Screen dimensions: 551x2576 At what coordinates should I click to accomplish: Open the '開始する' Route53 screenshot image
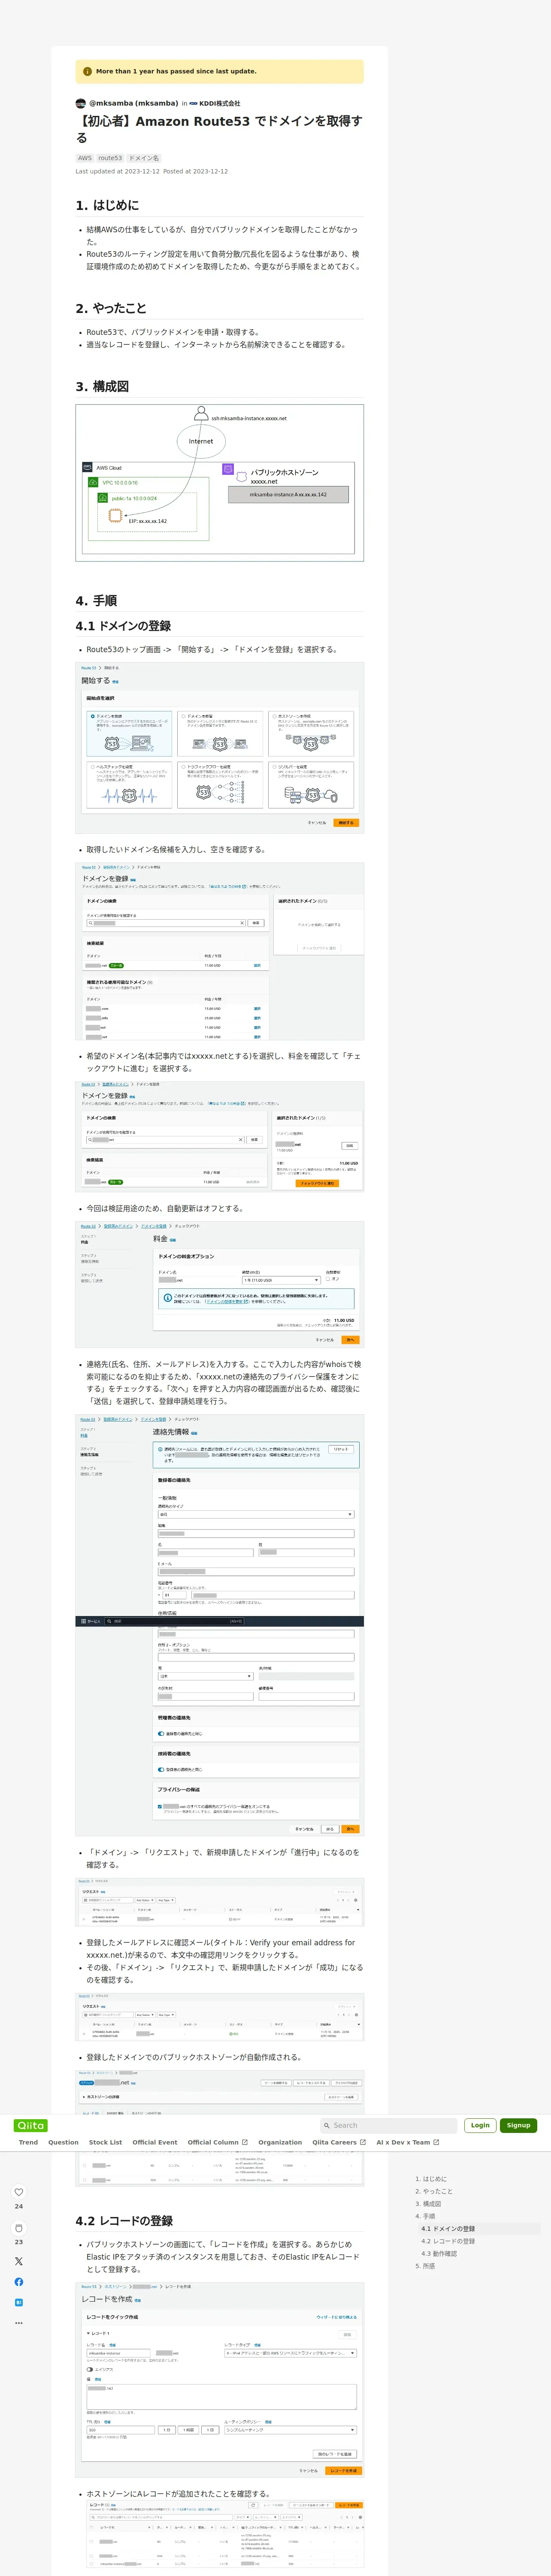click(220, 747)
